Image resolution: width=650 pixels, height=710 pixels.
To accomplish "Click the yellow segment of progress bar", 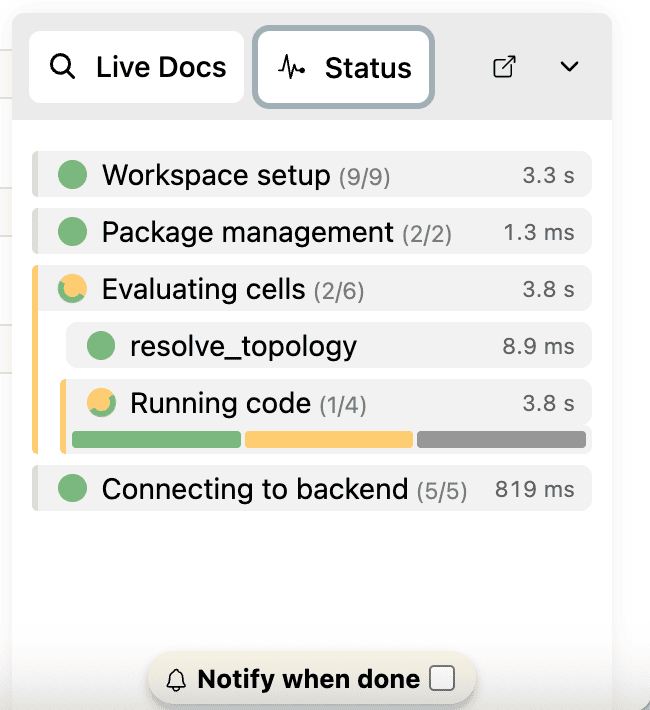I will 329,440.
